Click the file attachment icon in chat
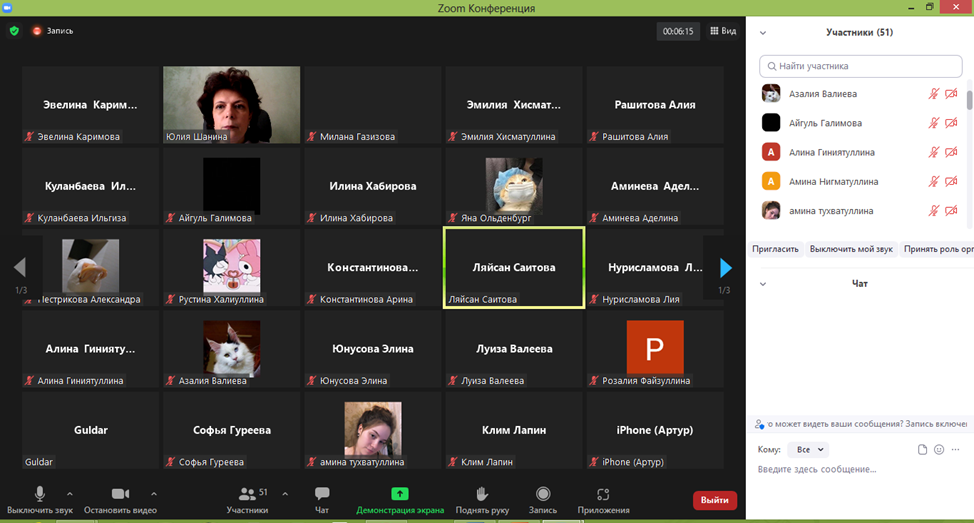The width and height of the screenshot is (974, 523). click(922, 450)
